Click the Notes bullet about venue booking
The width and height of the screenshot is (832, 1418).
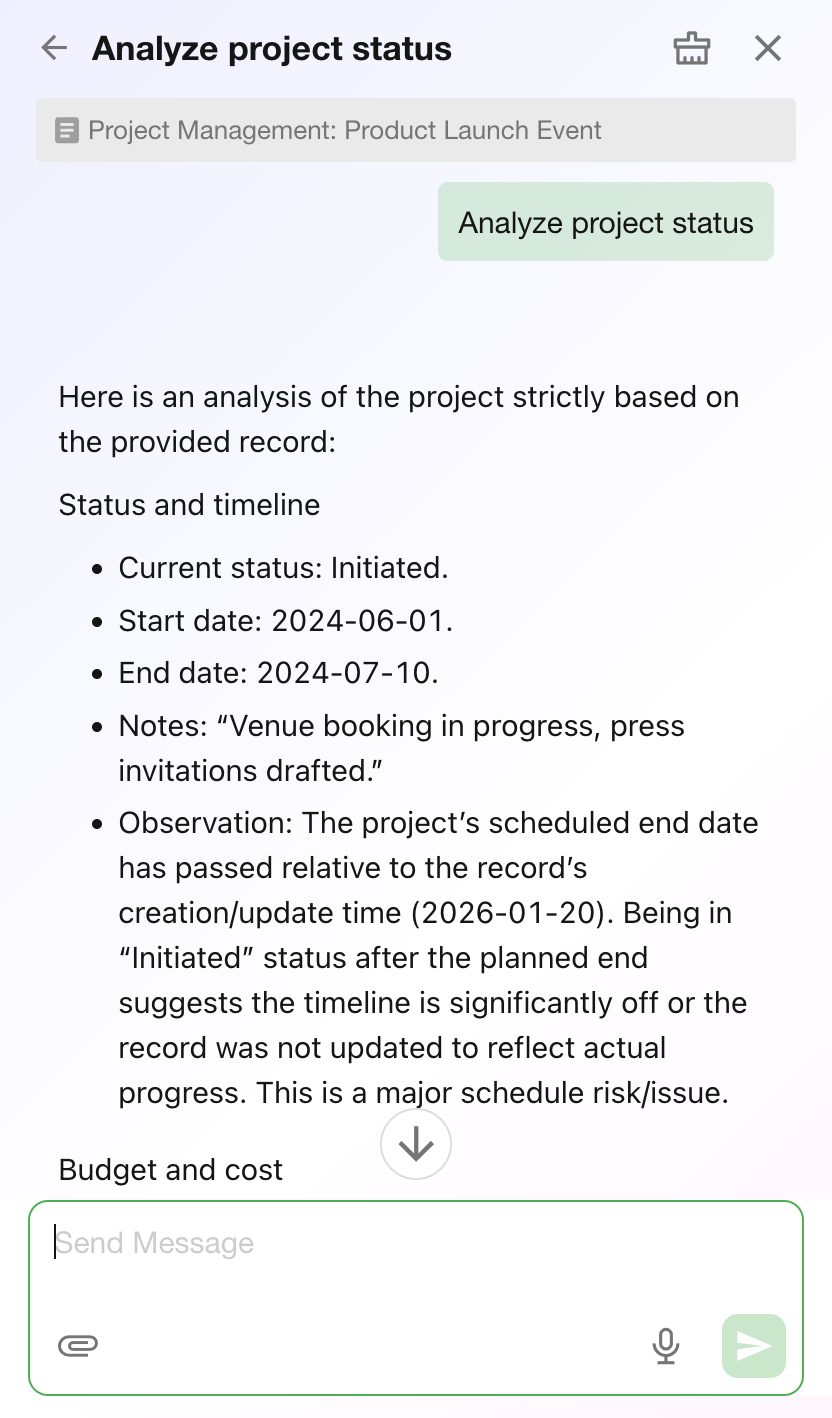point(400,748)
